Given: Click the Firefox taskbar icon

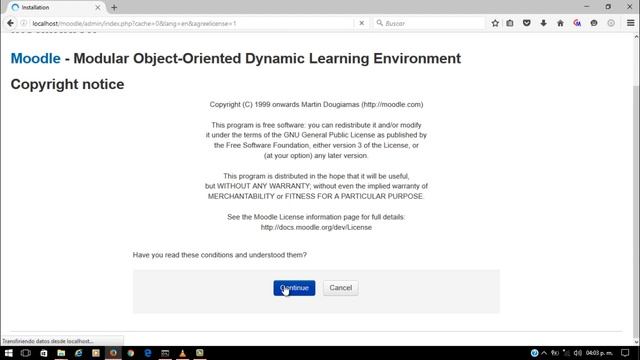Looking at the screenshot, I should coord(113,353).
